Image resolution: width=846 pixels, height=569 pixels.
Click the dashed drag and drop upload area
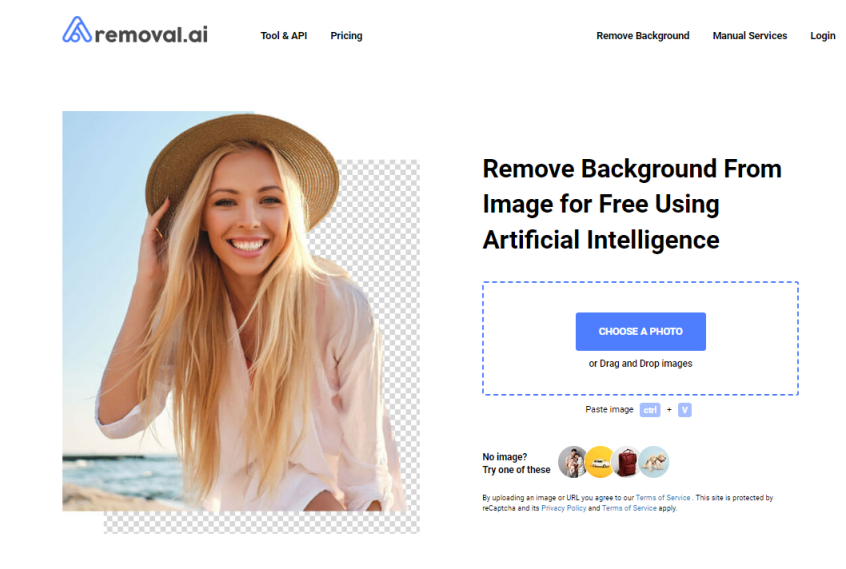click(640, 338)
